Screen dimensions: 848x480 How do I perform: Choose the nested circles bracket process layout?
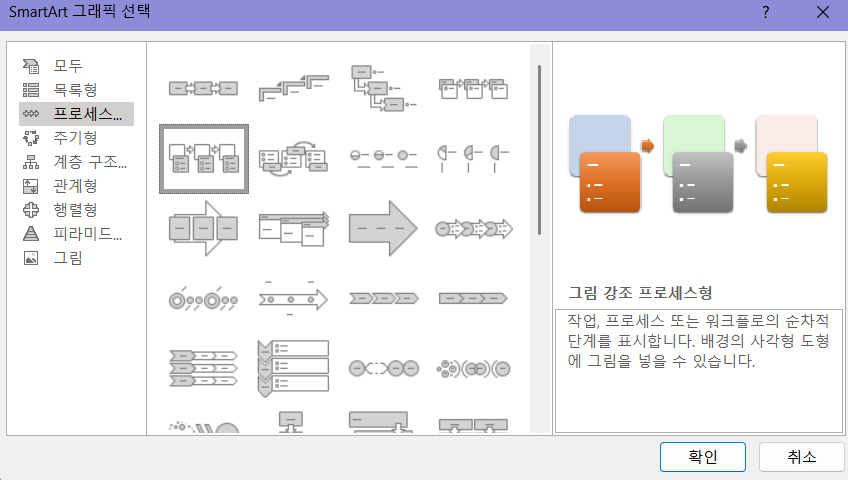[x=473, y=369]
